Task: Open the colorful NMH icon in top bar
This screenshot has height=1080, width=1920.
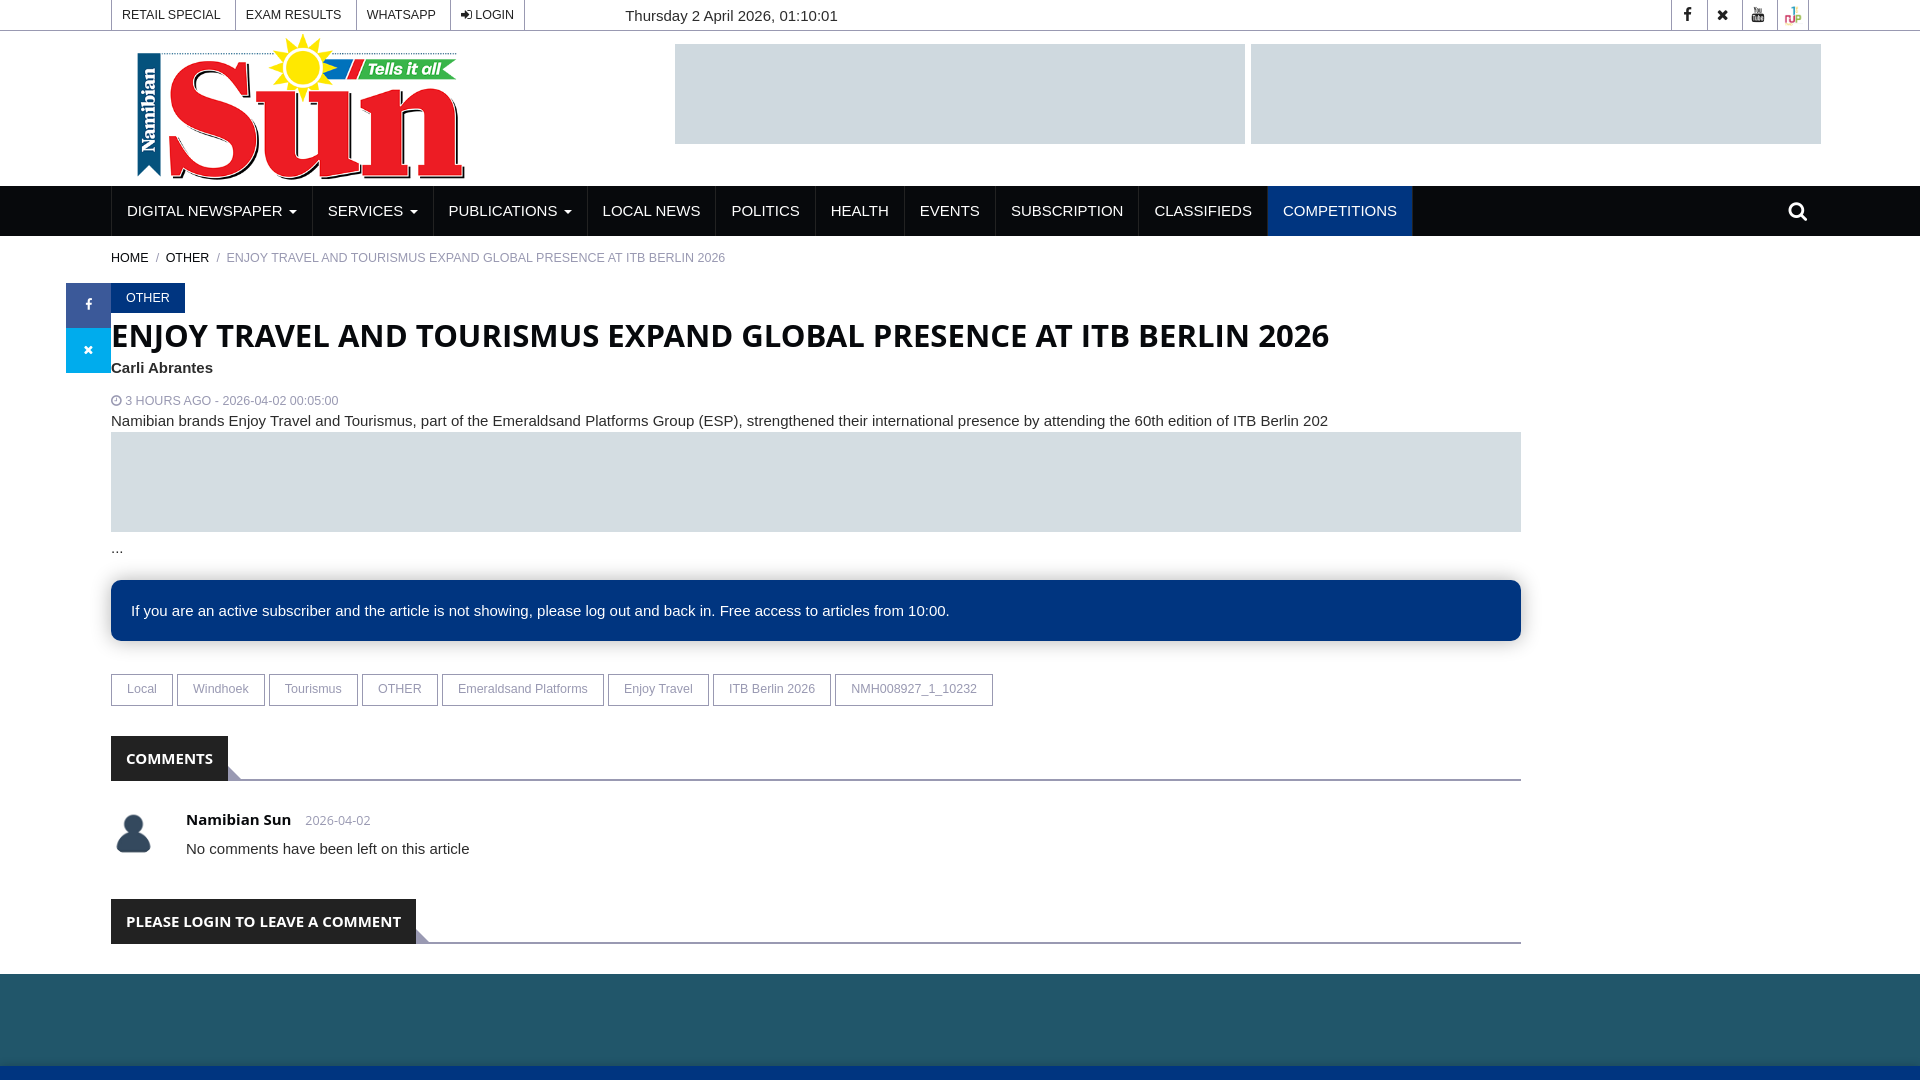Action: pos(1793,15)
